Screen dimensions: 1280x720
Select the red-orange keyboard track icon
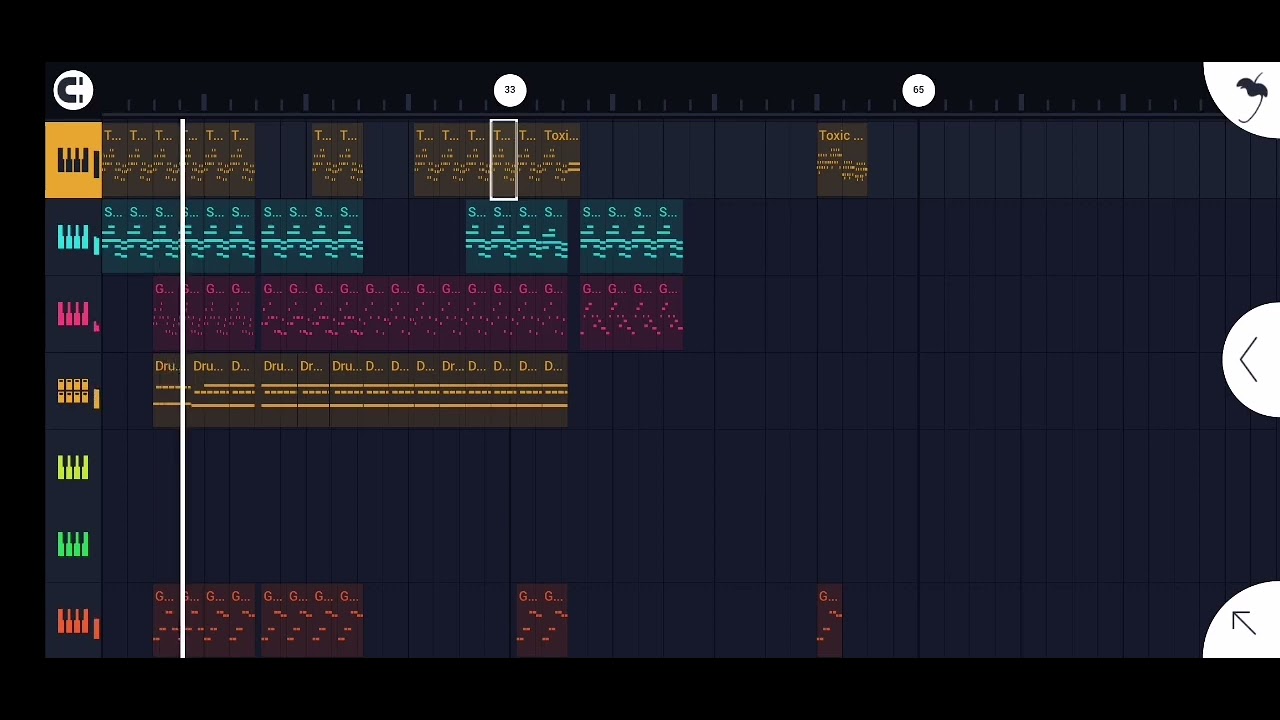pyautogui.click(x=73, y=622)
